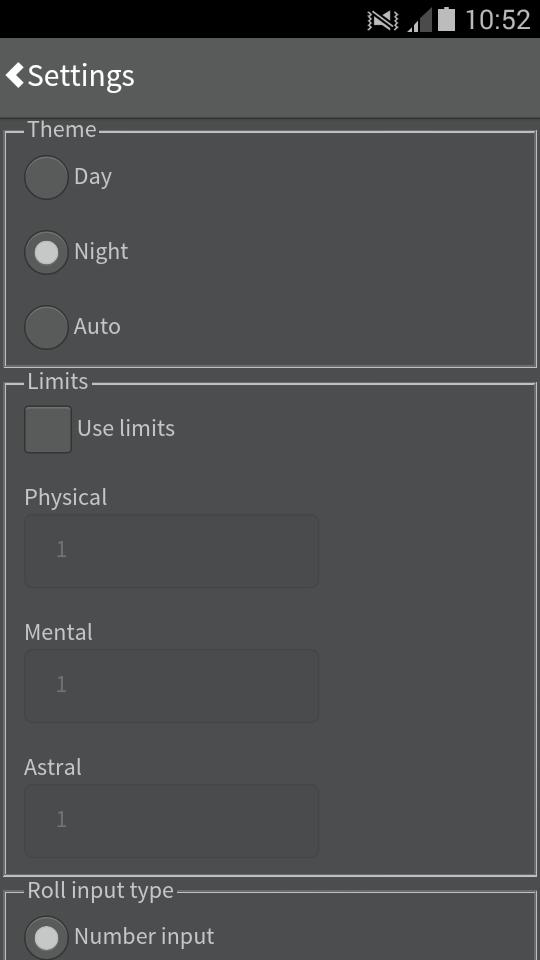The width and height of the screenshot is (540, 960).
Task: Tap the Day label text
Action: pos(93,177)
